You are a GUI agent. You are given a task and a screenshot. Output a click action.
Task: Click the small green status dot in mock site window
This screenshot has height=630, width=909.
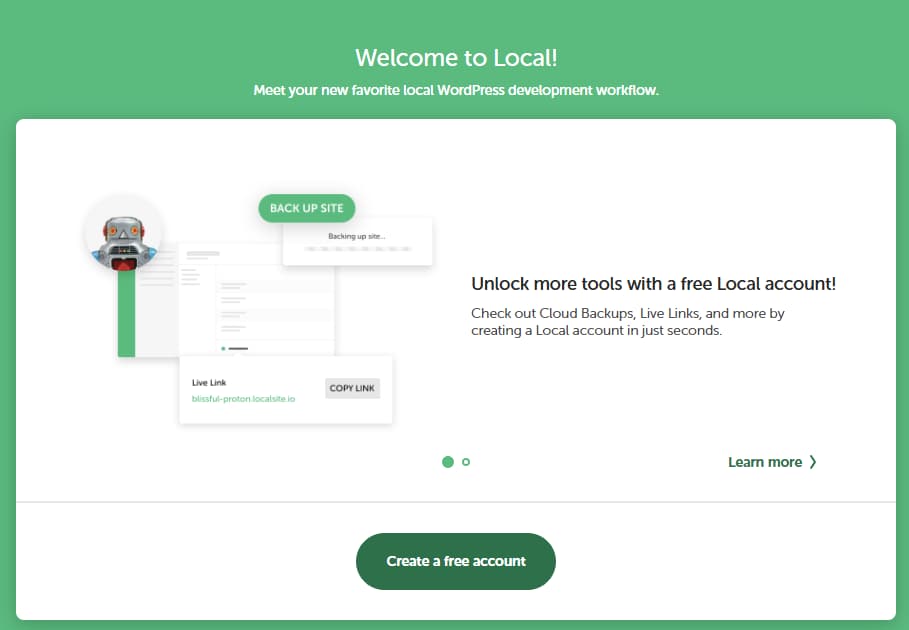coord(223,349)
